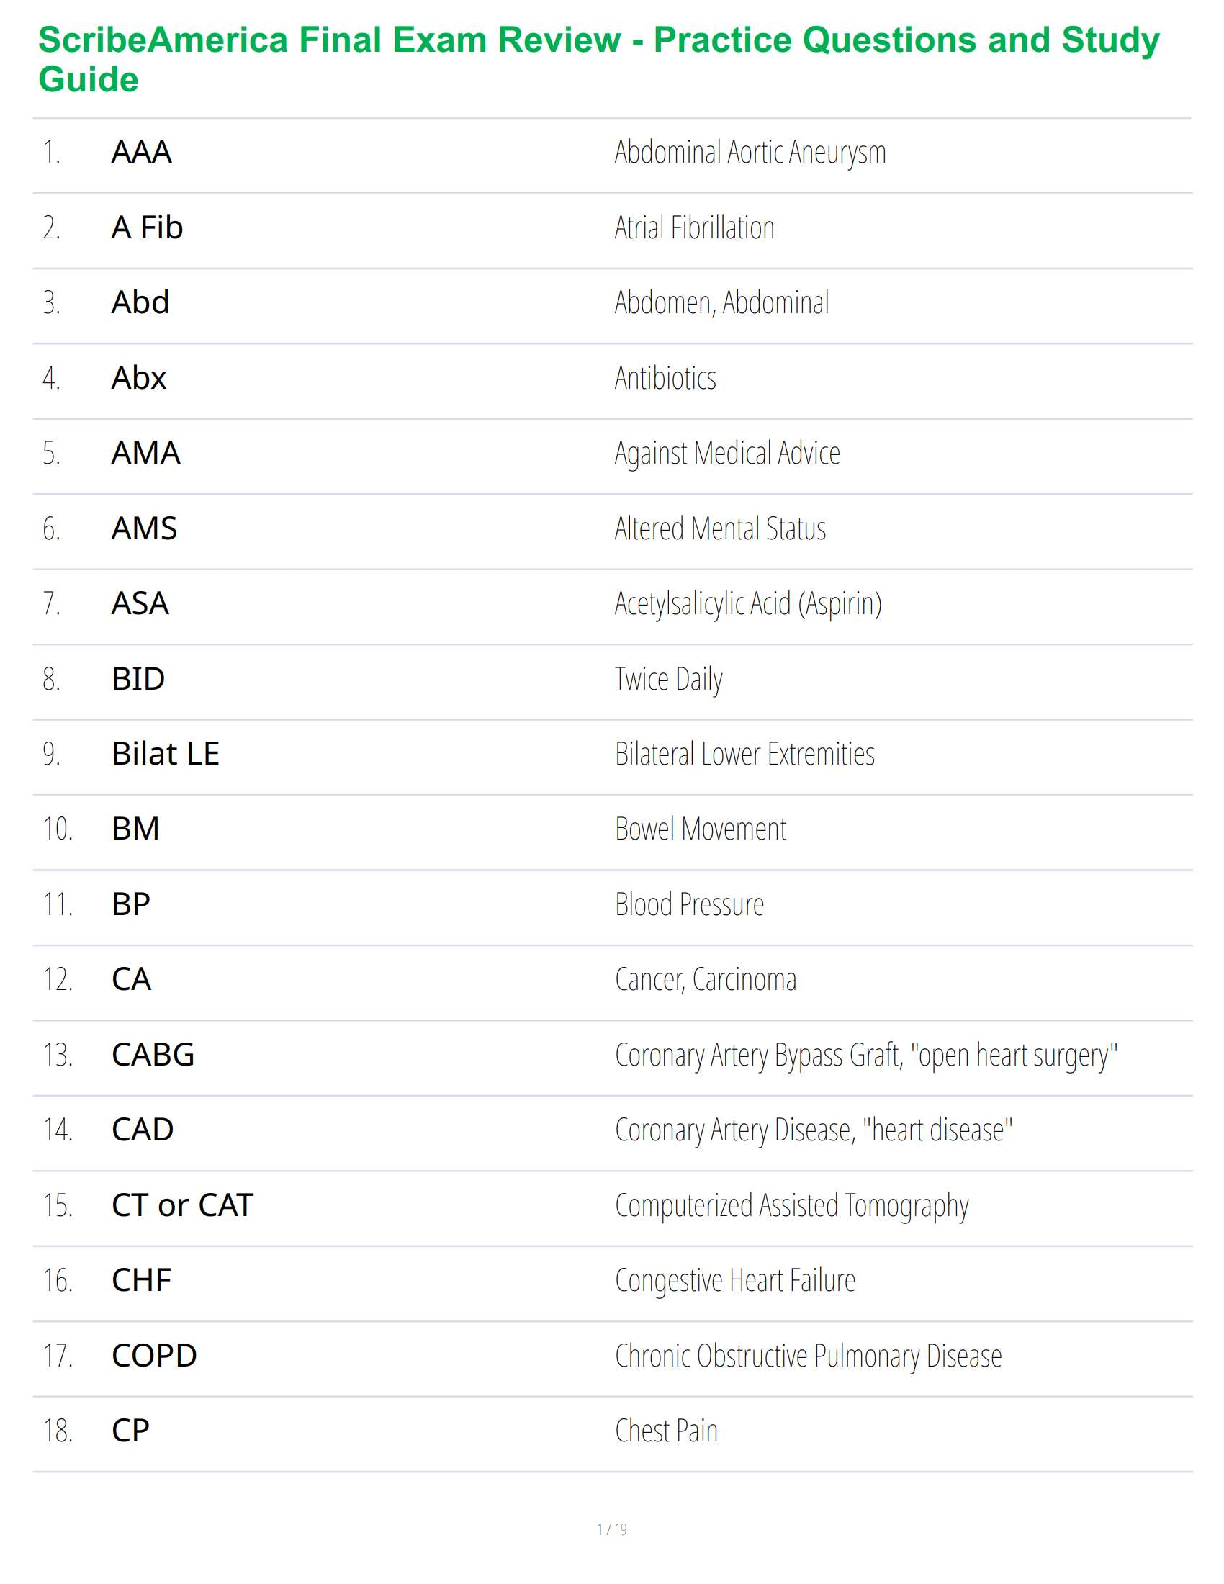This screenshot has width=1224, height=1584.
Task: Click the Bowel Movement definition
Action: 700,830
